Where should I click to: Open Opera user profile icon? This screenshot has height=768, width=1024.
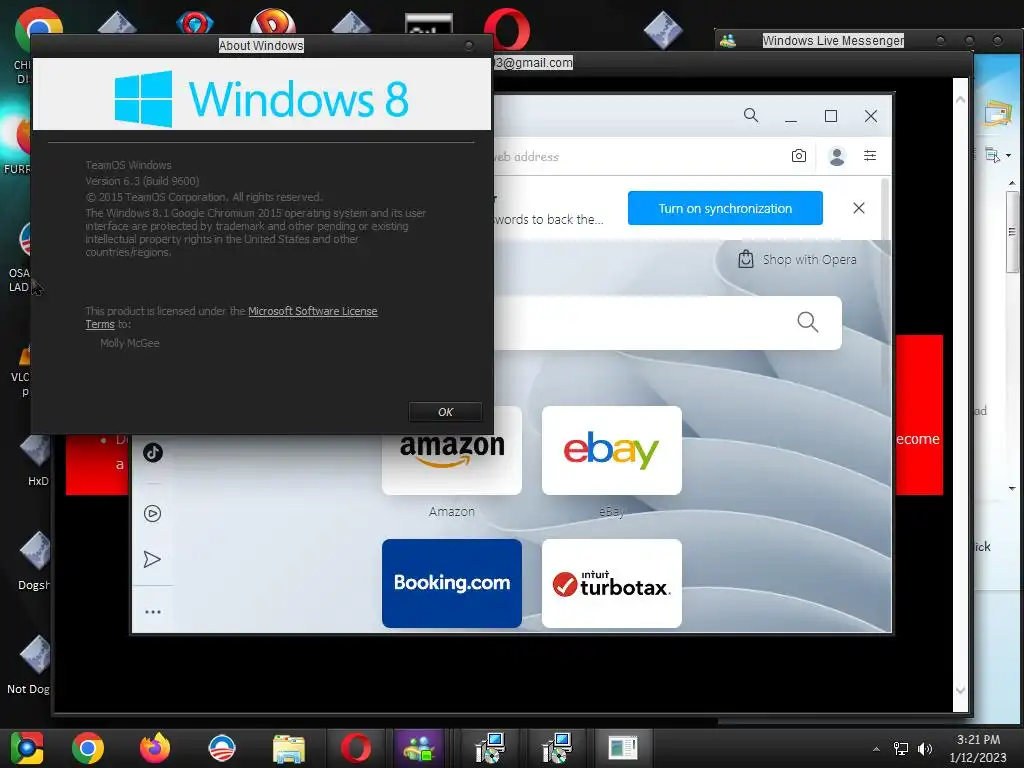point(837,156)
